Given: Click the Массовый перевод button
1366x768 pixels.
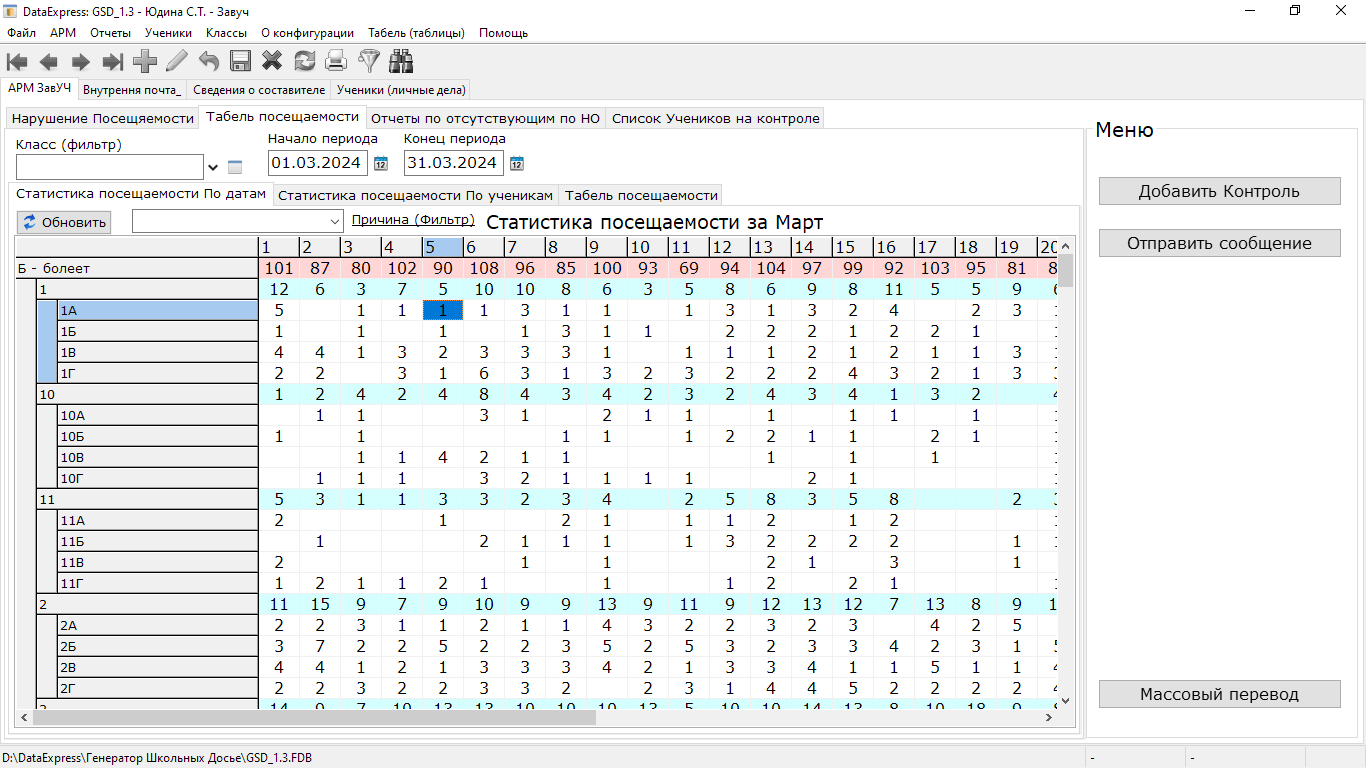Looking at the screenshot, I should (x=1219, y=694).
